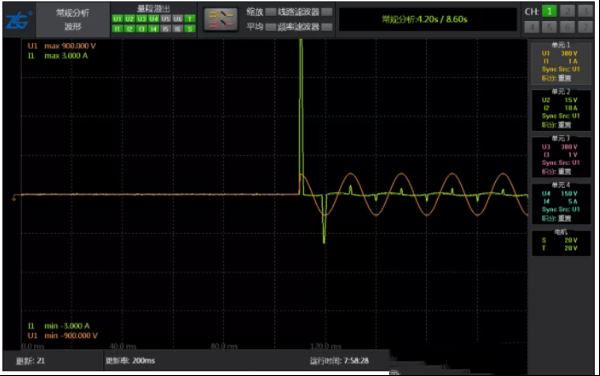Image resolution: width=600 pixels, height=376 pixels.
Task: Toggle the 平均 (average) checkbox
Action: click(271, 27)
